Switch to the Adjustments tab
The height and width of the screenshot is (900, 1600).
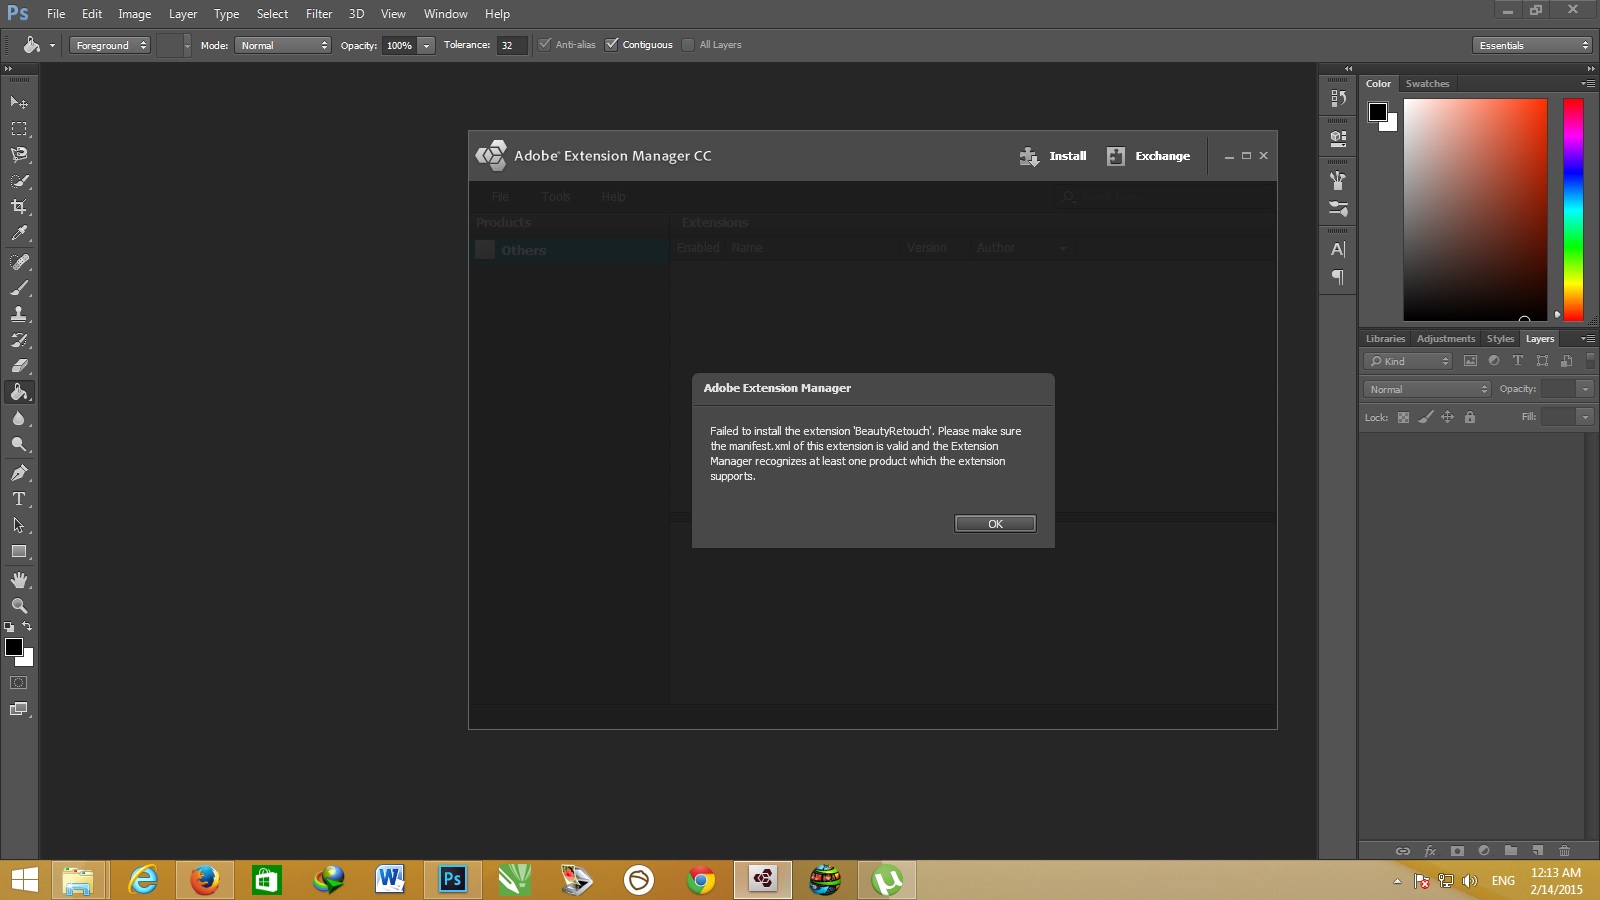coord(1445,339)
